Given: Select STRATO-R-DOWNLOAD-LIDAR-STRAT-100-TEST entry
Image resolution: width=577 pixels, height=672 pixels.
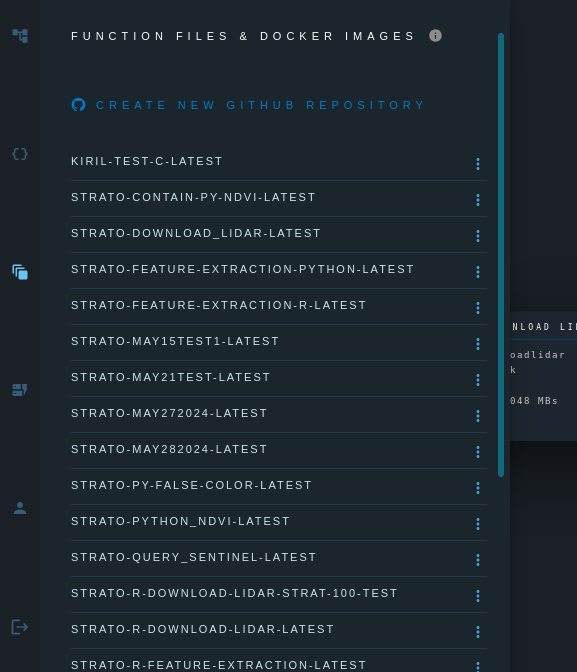Looking at the screenshot, I should pyautogui.click(x=234, y=593).
